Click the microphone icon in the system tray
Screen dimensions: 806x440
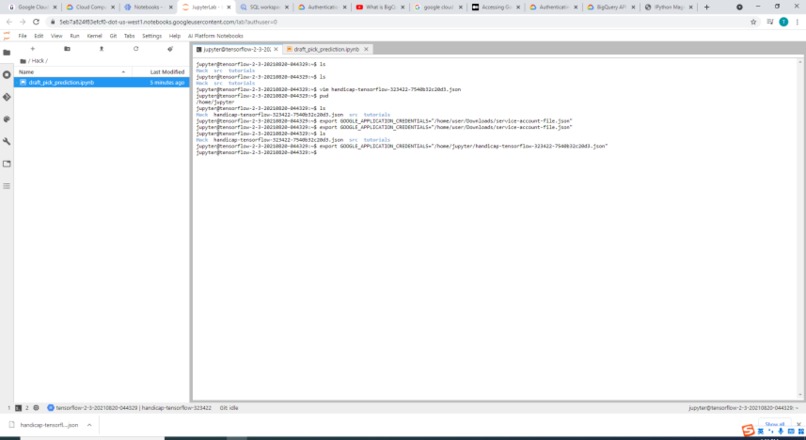780,431
